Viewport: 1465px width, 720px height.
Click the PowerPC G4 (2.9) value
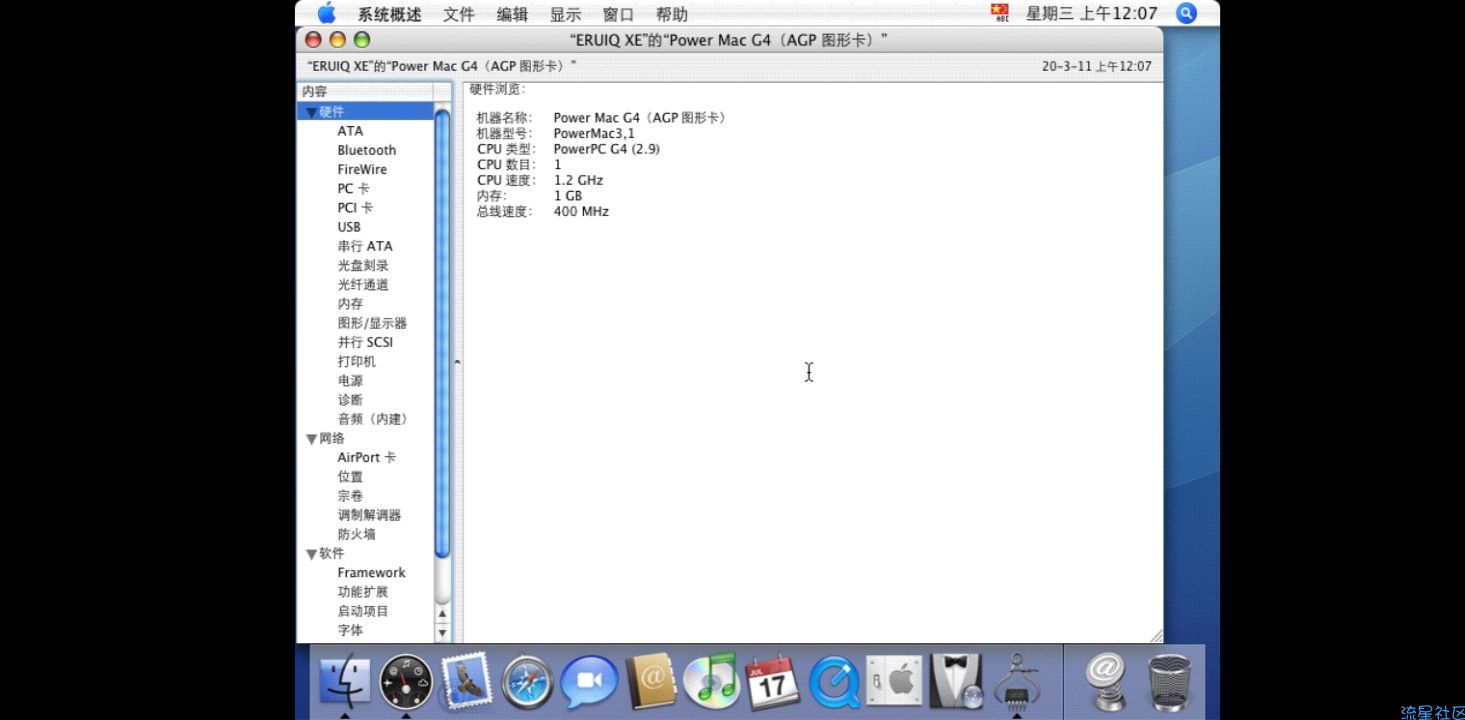606,149
